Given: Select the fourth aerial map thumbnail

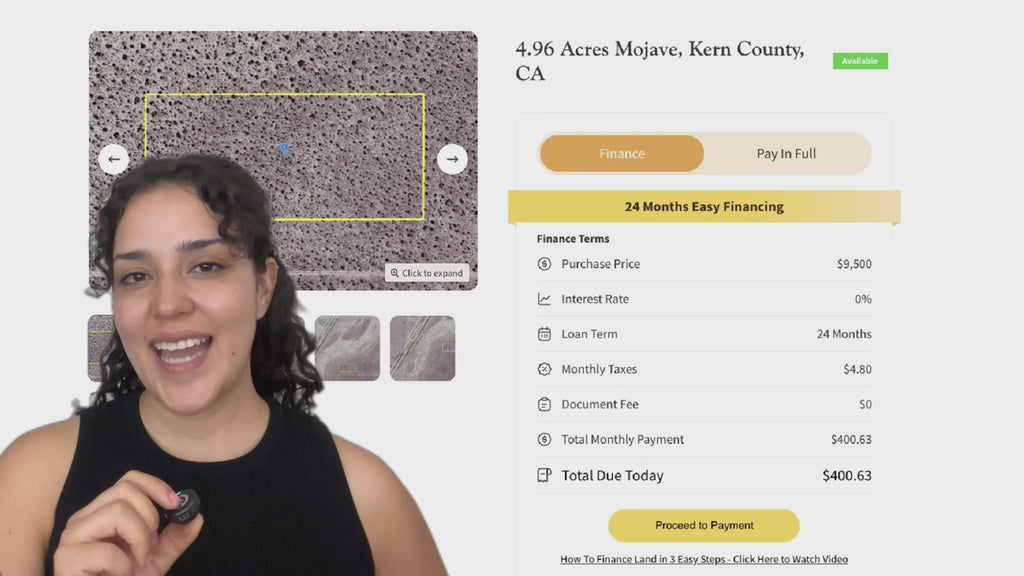Looking at the screenshot, I should coord(423,348).
